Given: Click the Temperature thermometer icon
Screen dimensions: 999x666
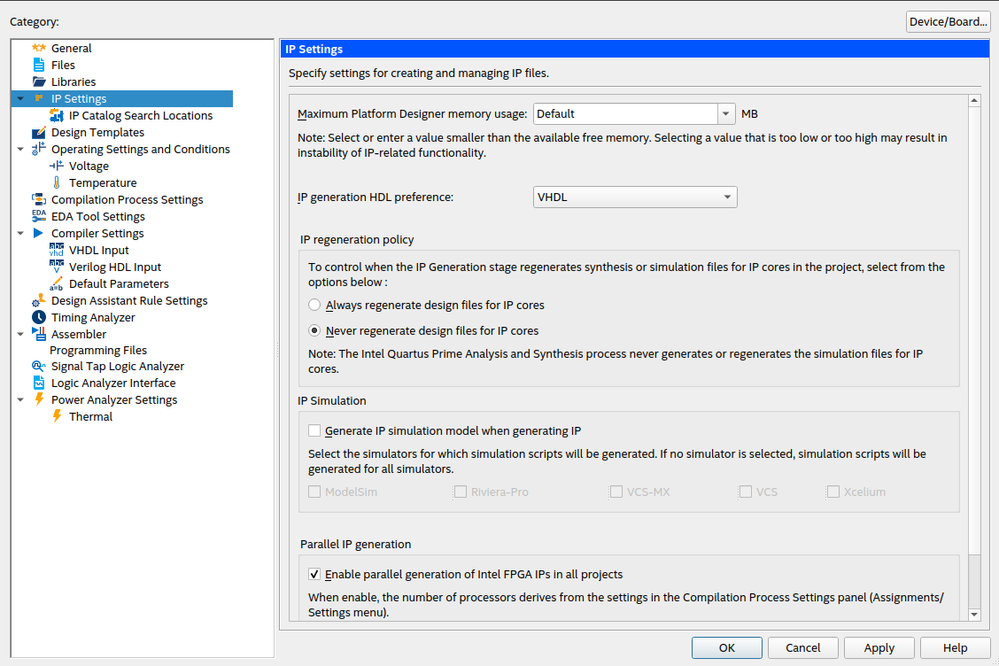Looking at the screenshot, I should click(57, 183).
